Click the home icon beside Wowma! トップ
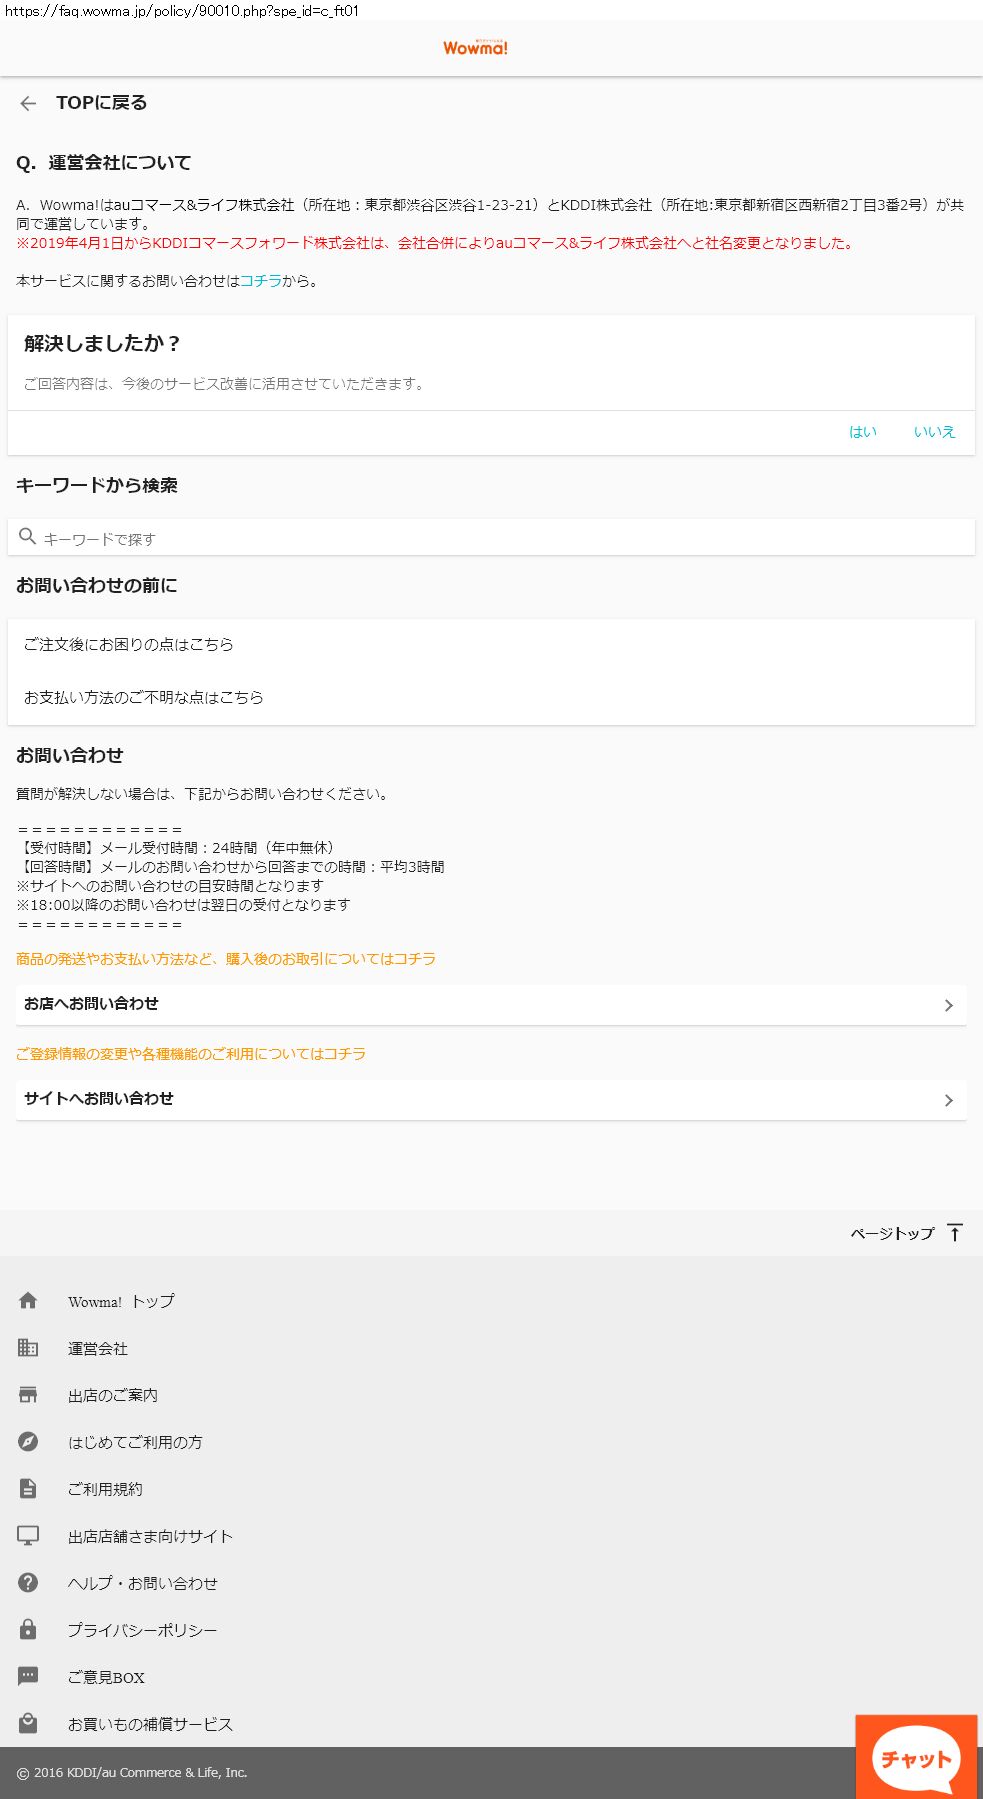This screenshot has height=1799, width=983. (x=28, y=1300)
